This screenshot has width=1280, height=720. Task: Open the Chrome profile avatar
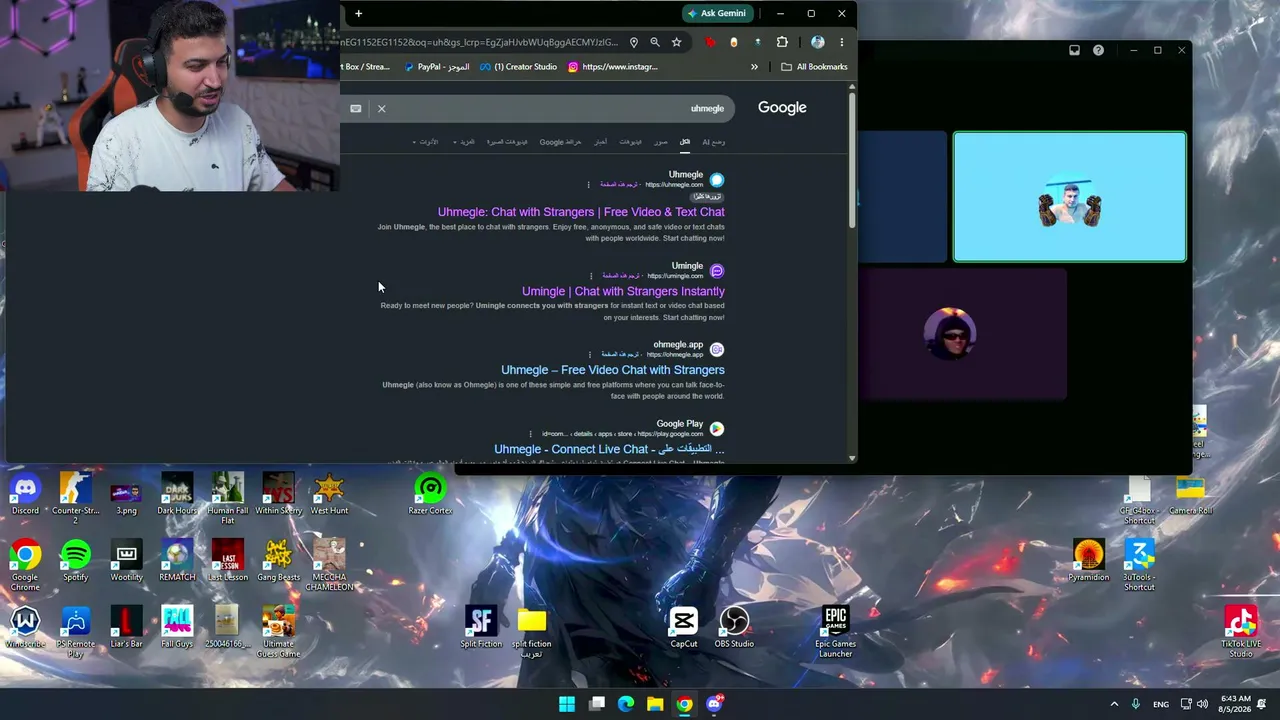pyautogui.click(x=818, y=42)
